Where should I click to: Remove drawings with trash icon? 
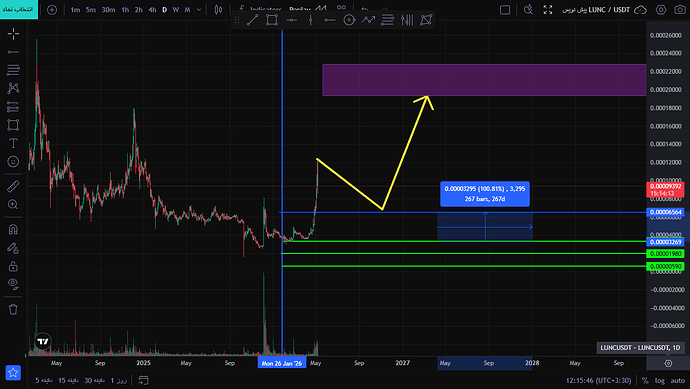13,309
